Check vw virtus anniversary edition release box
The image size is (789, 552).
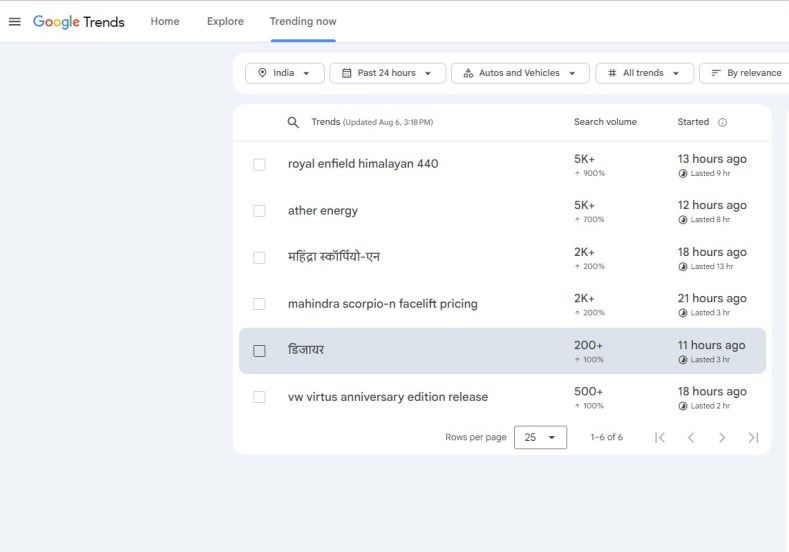[259, 397]
